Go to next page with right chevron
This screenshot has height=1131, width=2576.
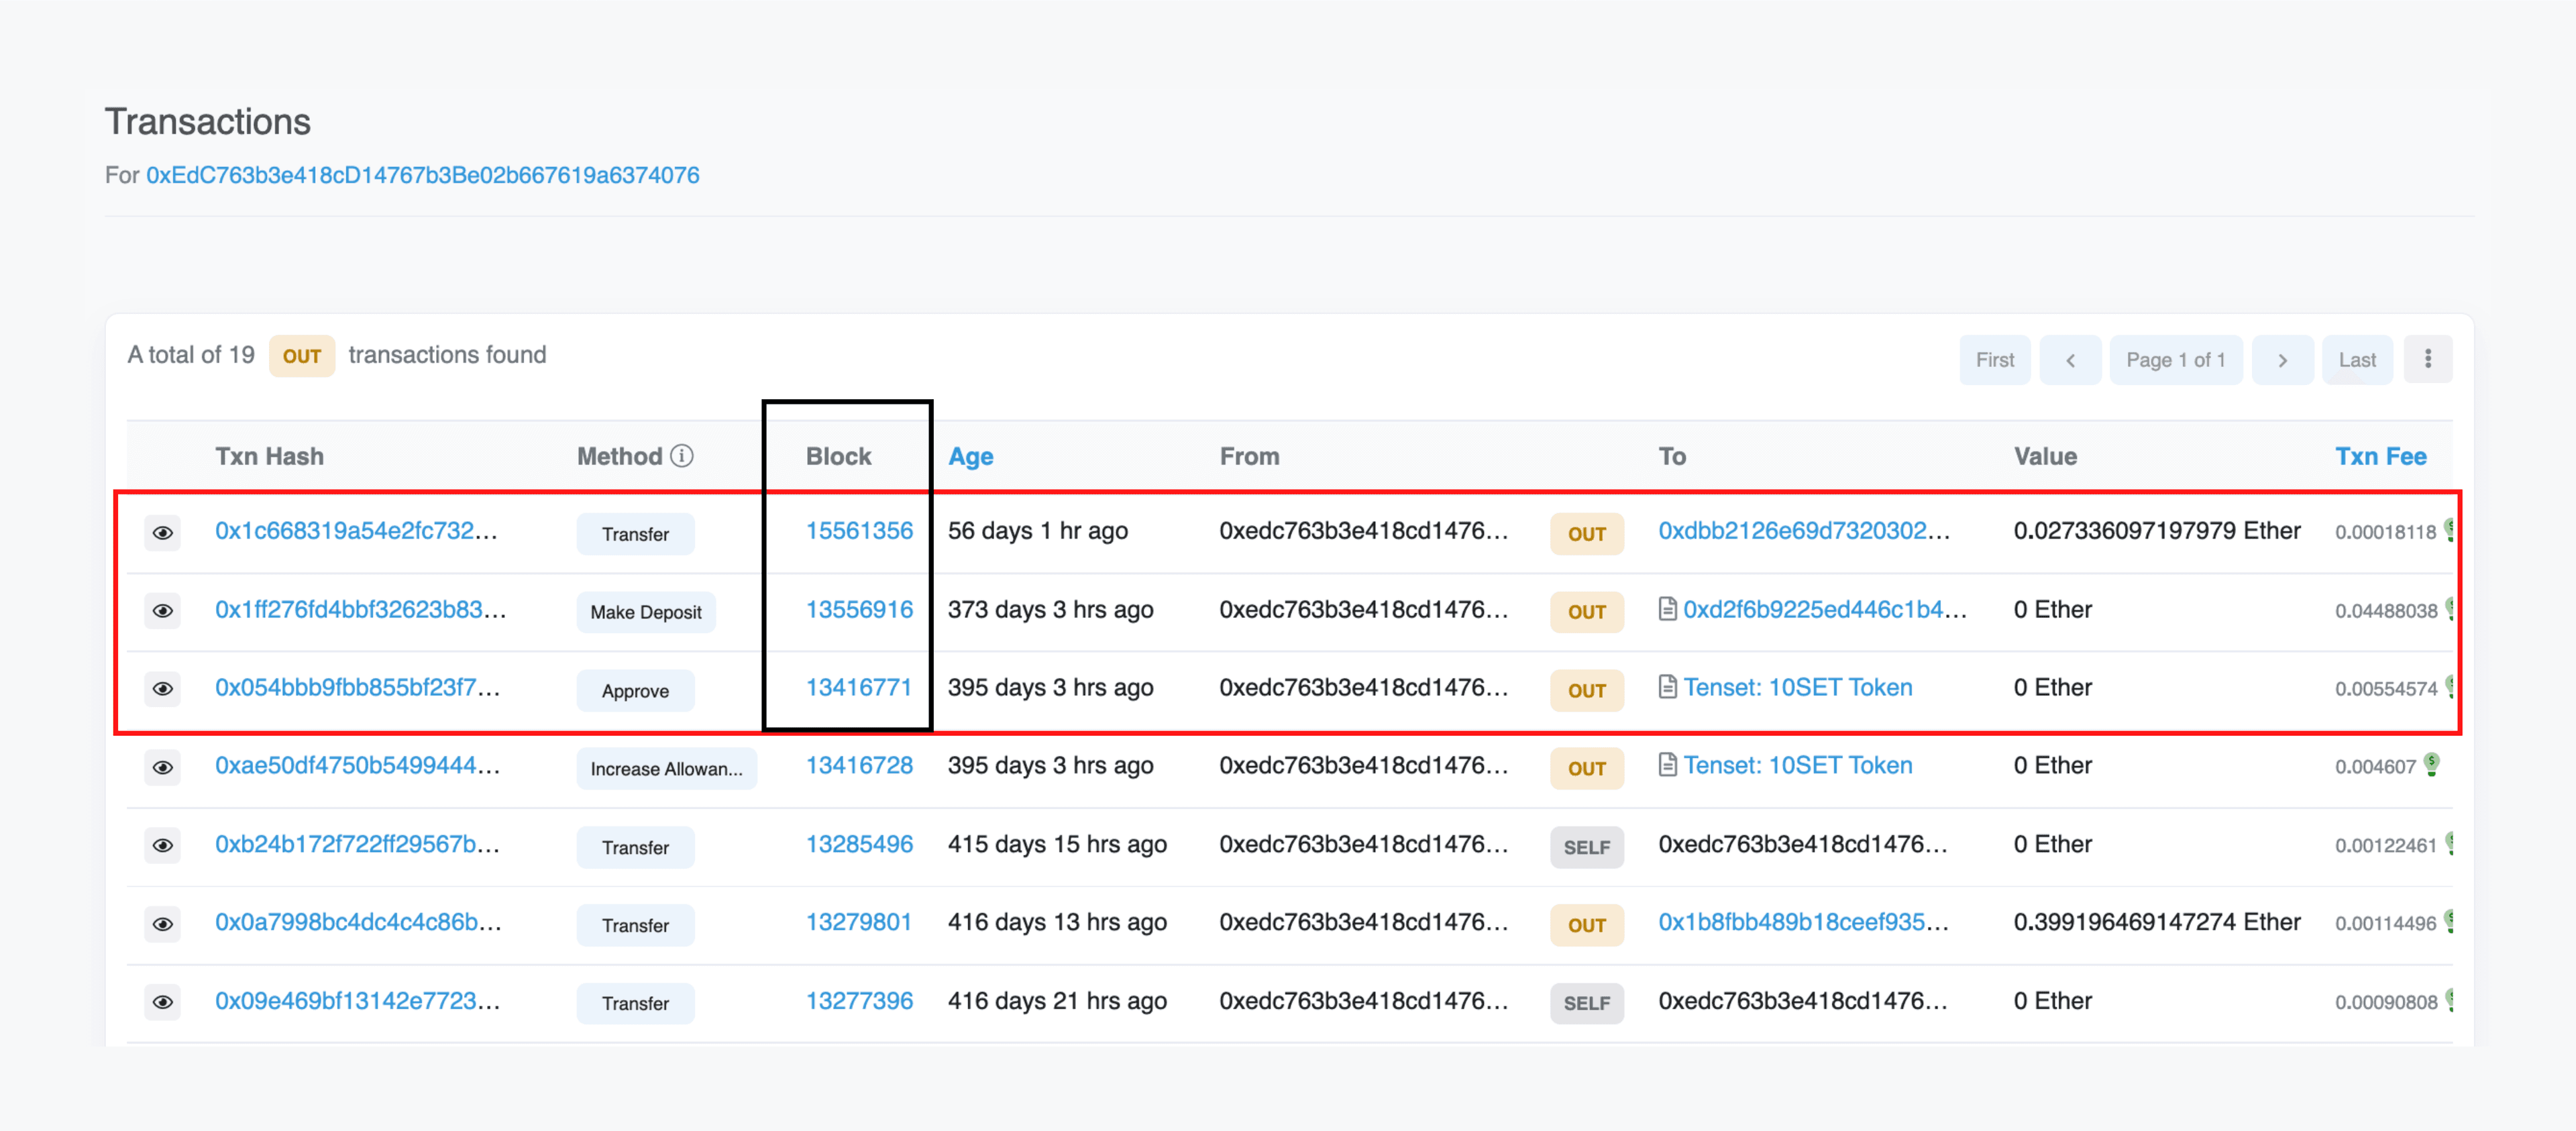click(2282, 360)
